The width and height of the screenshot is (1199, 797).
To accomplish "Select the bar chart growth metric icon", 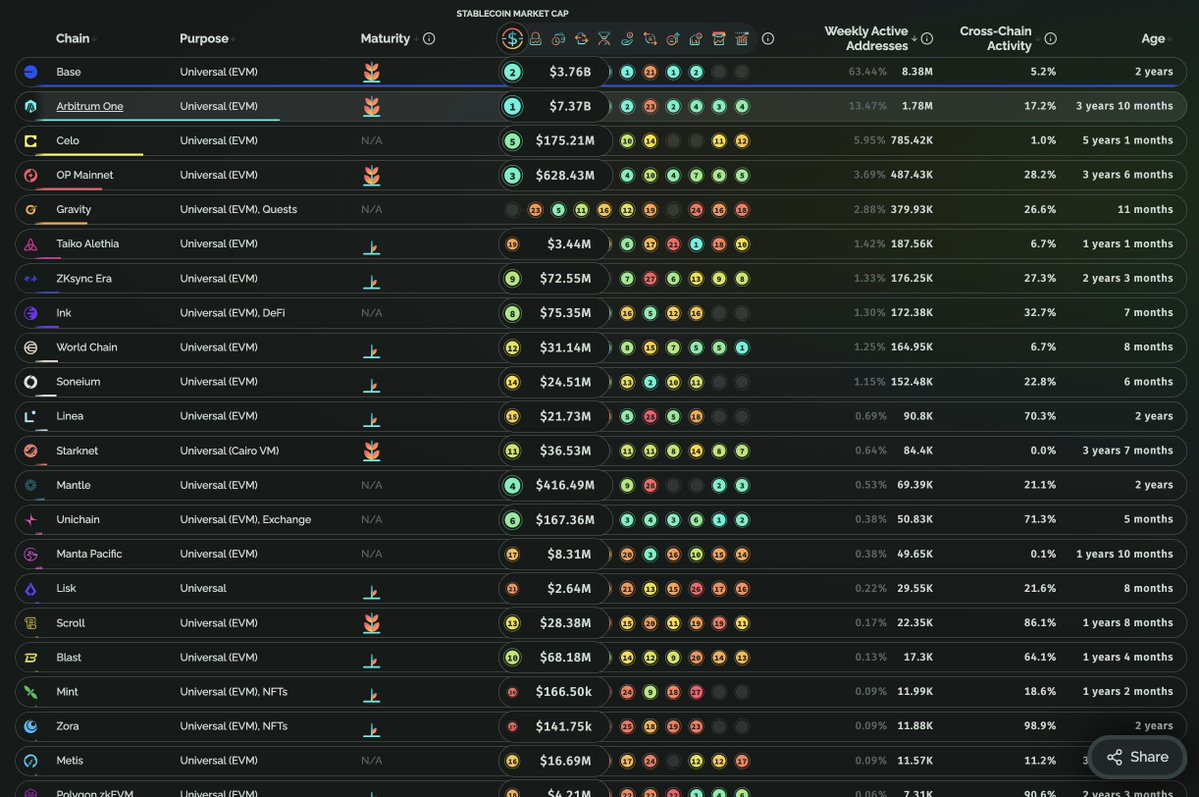I will [x=742, y=38].
